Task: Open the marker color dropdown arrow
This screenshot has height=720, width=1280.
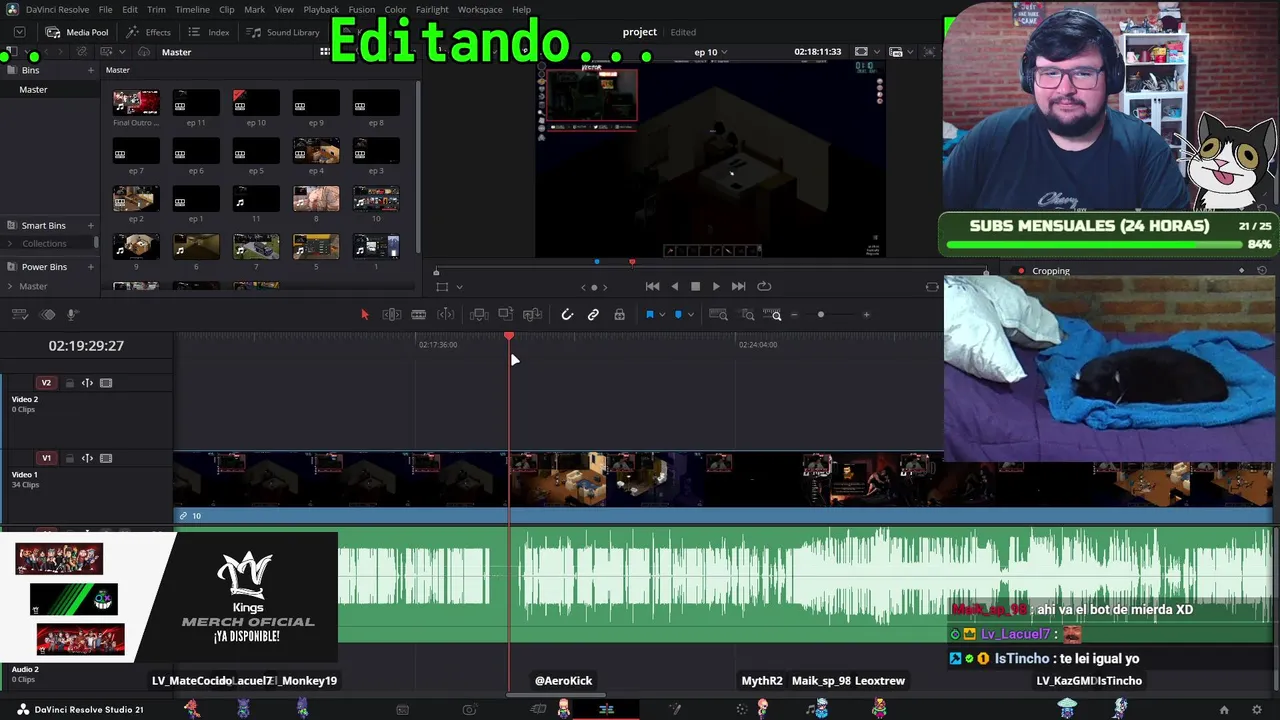Action: pyautogui.click(x=690, y=316)
